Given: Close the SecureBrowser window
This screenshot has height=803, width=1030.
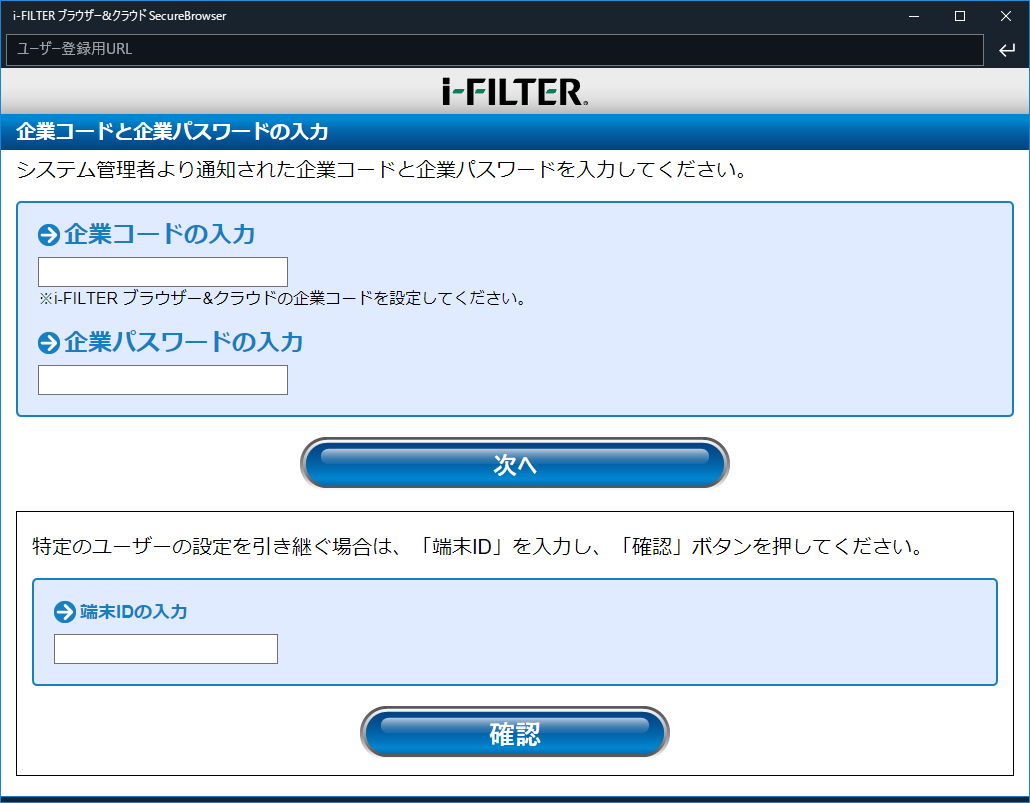Looking at the screenshot, I should tap(1005, 16).
